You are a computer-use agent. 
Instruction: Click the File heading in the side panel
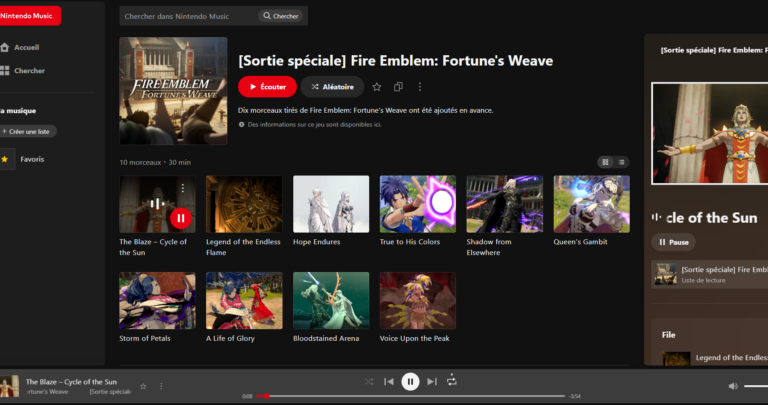click(x=669, y=335)
